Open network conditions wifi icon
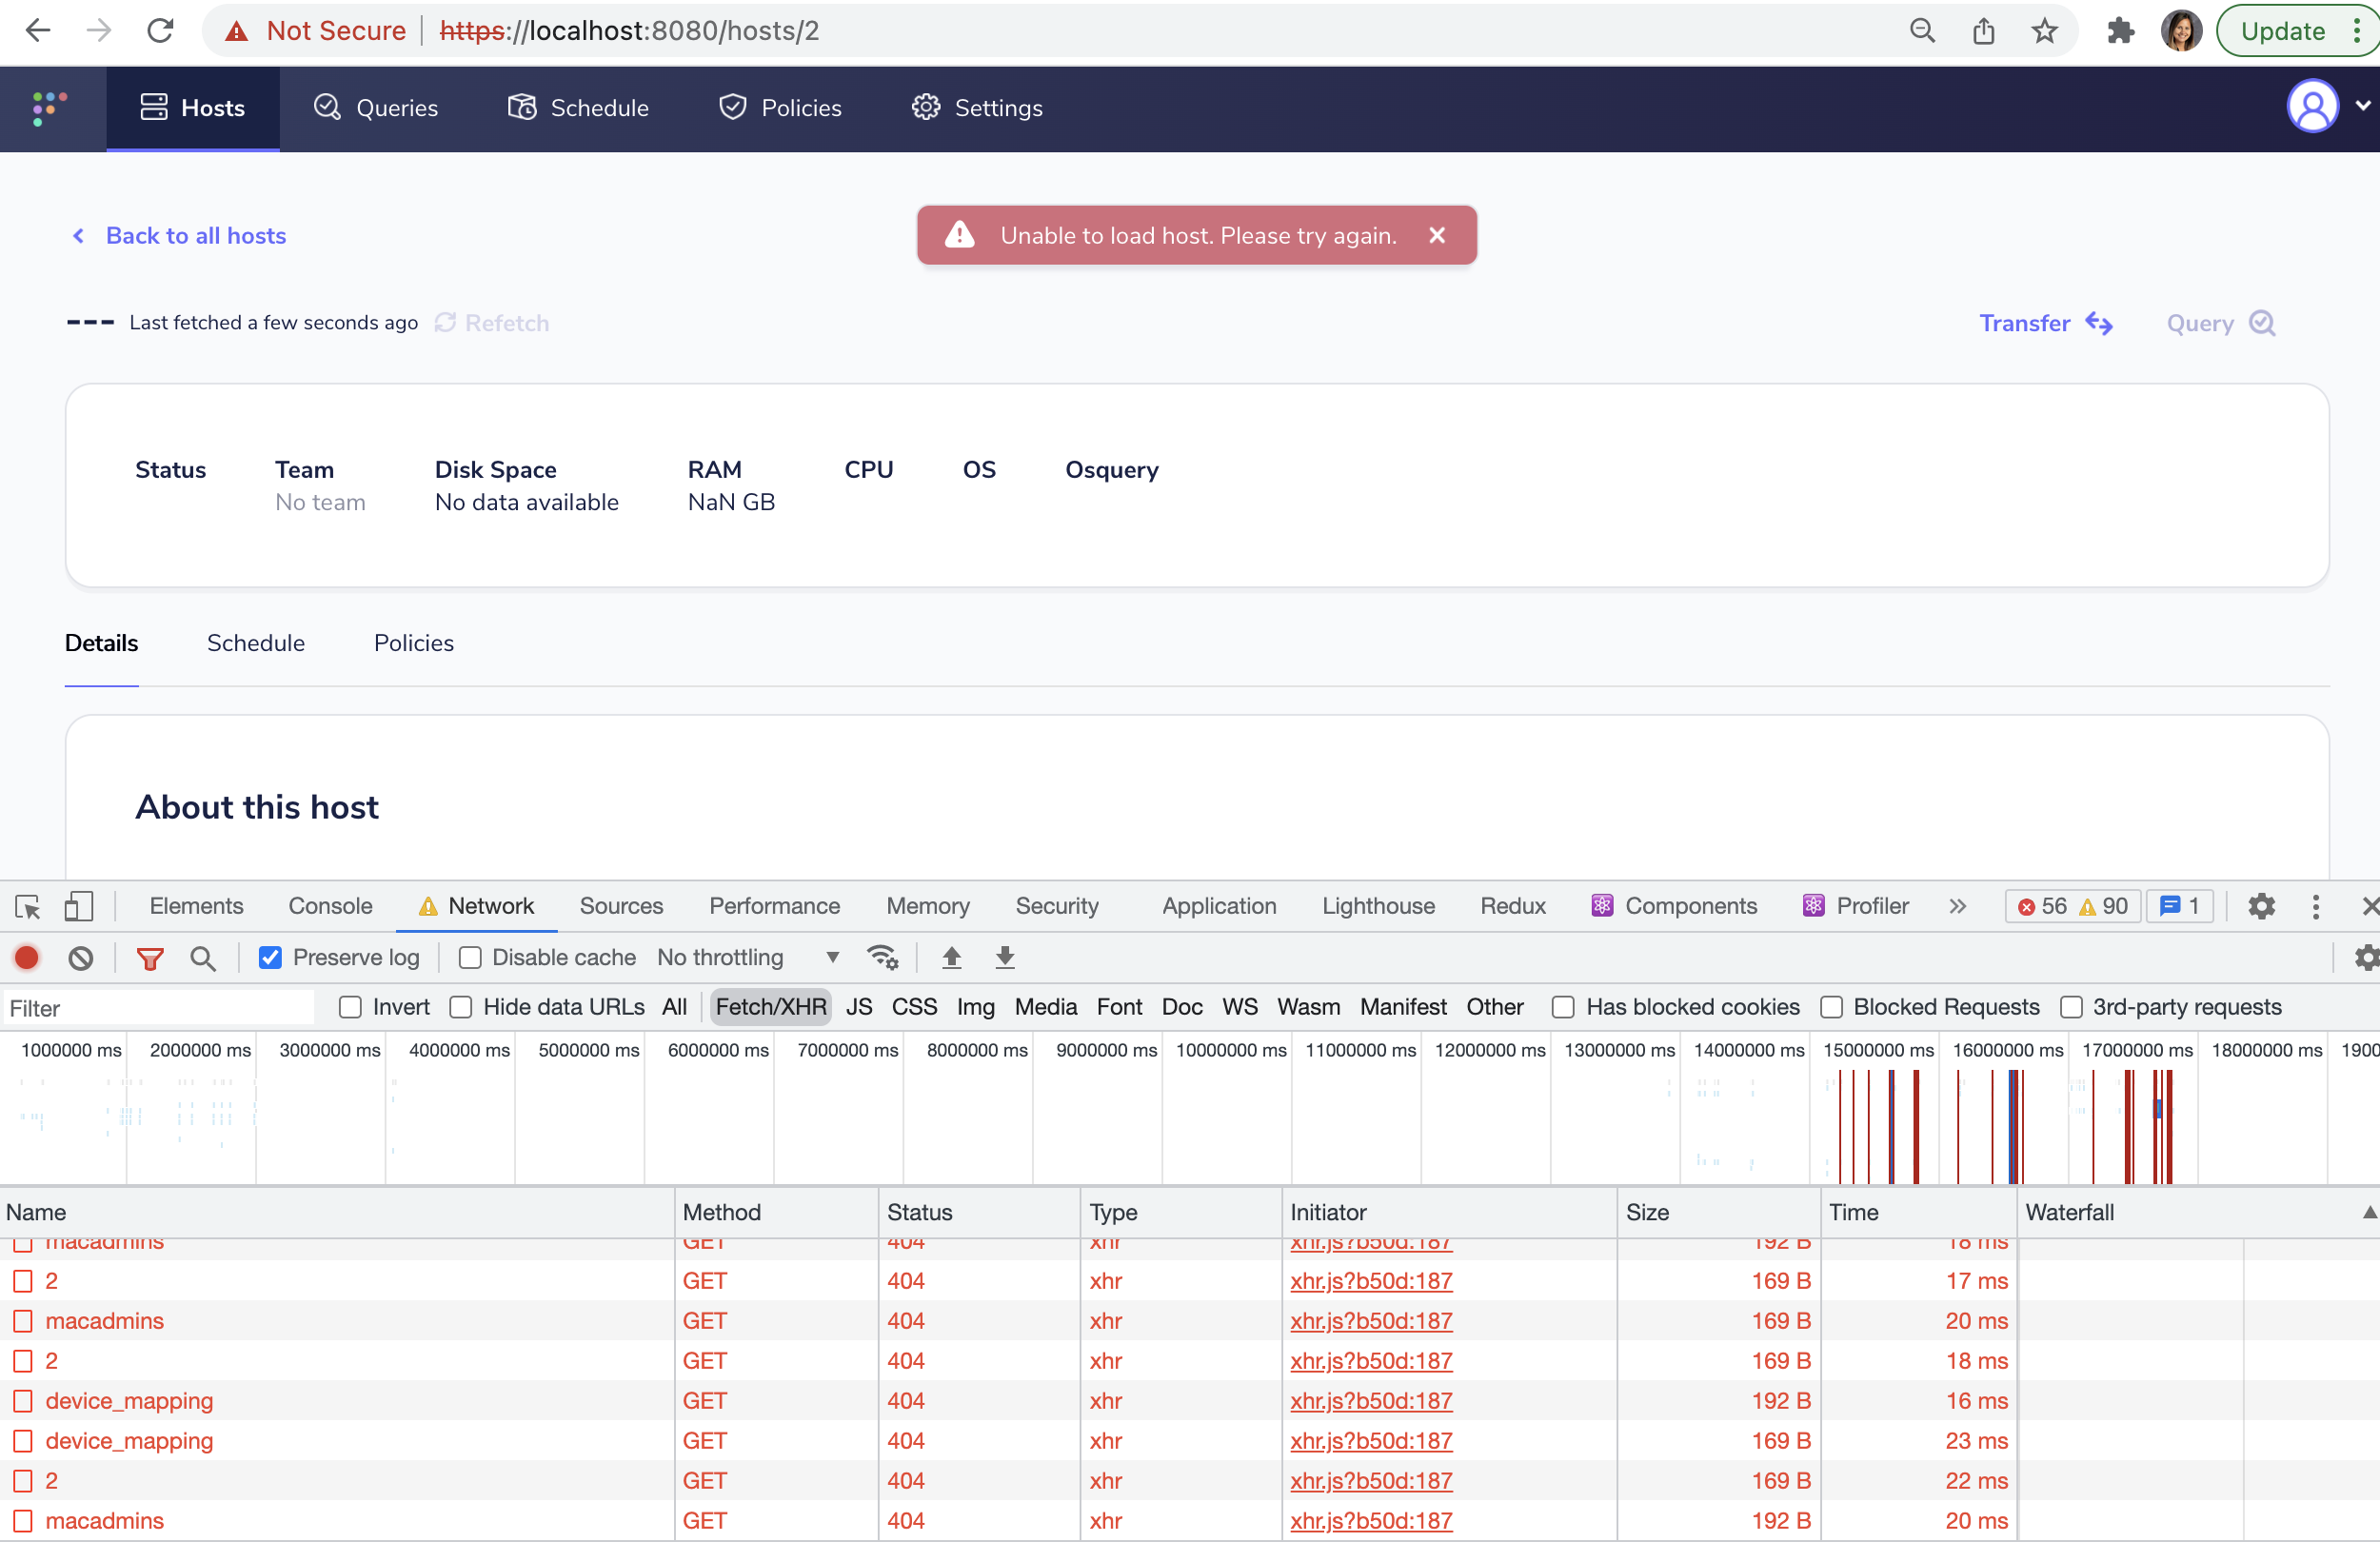The width and height of the screenshot is (2380, 1542). tap(882, 957)
